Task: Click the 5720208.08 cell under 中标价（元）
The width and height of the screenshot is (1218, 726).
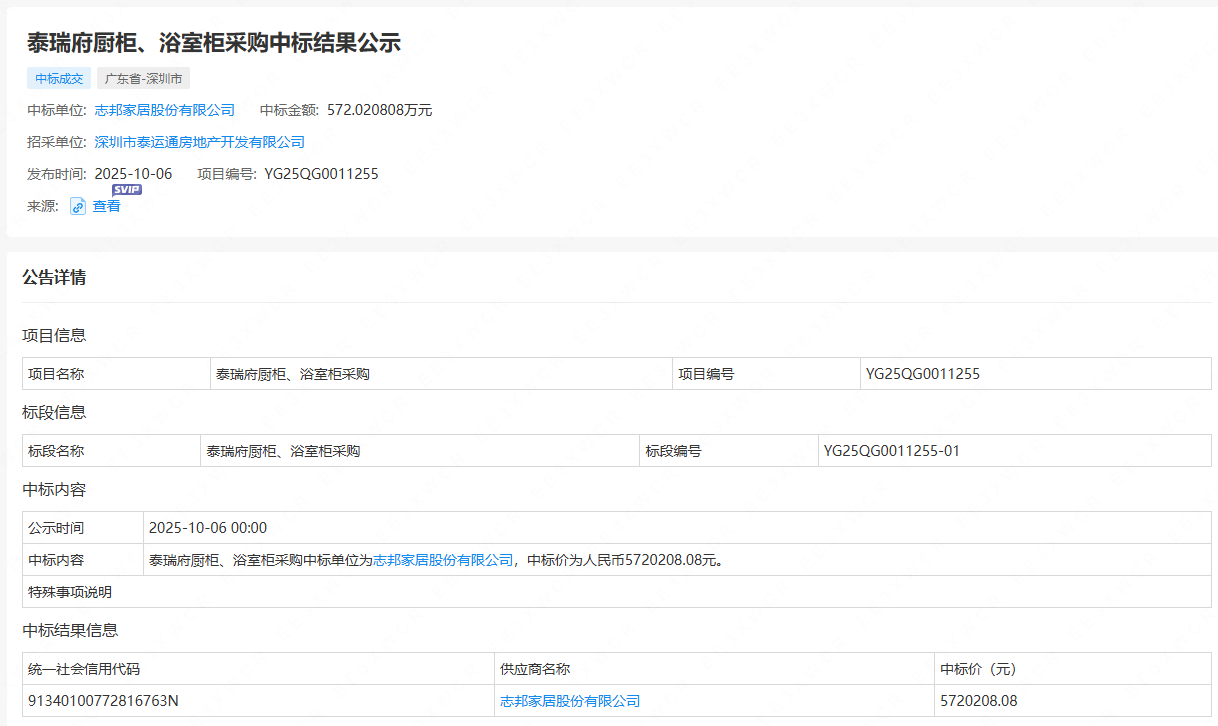Action: (979, 701)
